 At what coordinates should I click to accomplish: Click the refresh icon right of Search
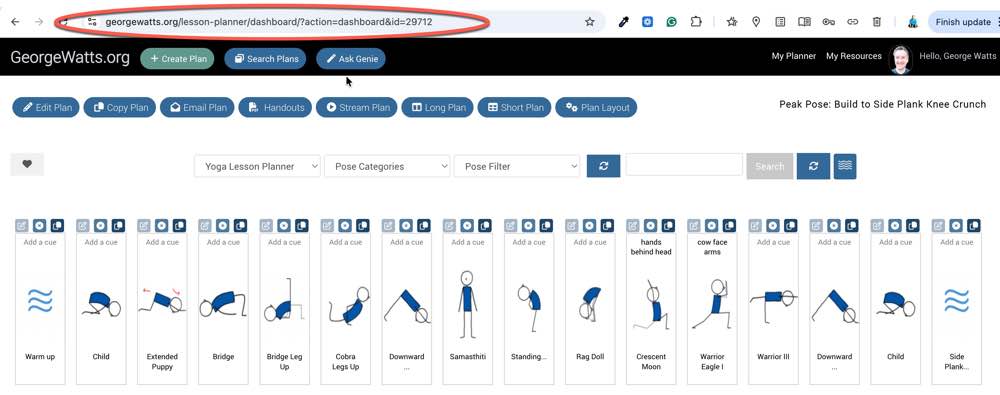pyautogui.click(x=813, y=166)
